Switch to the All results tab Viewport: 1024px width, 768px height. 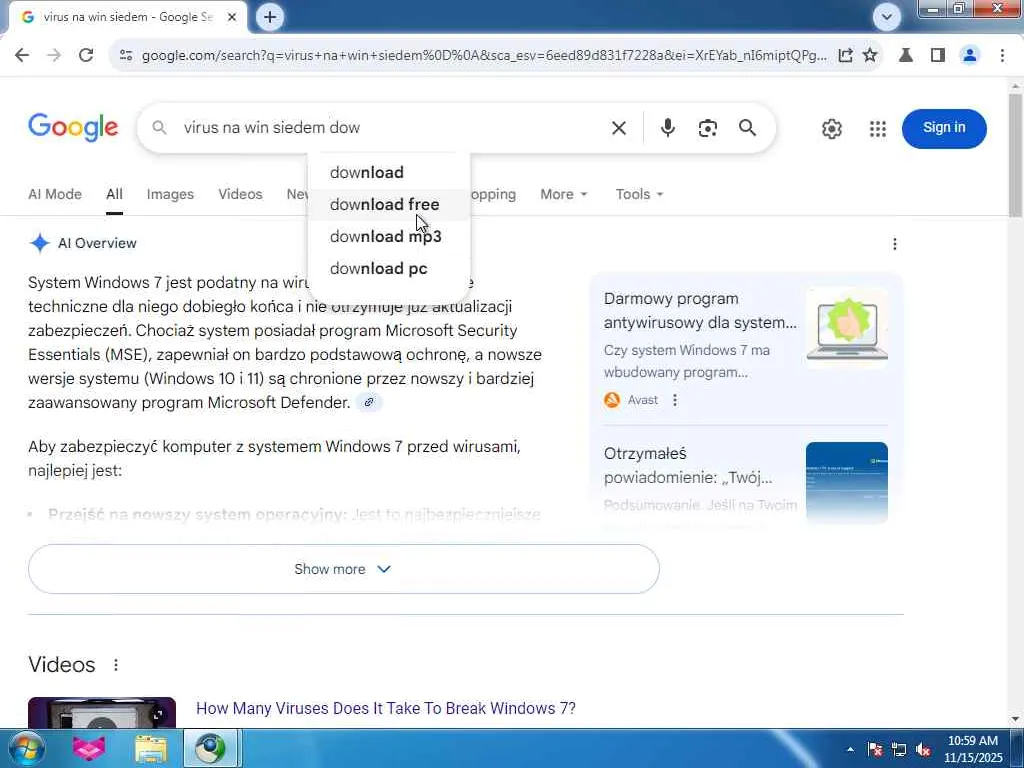[114, 195]
